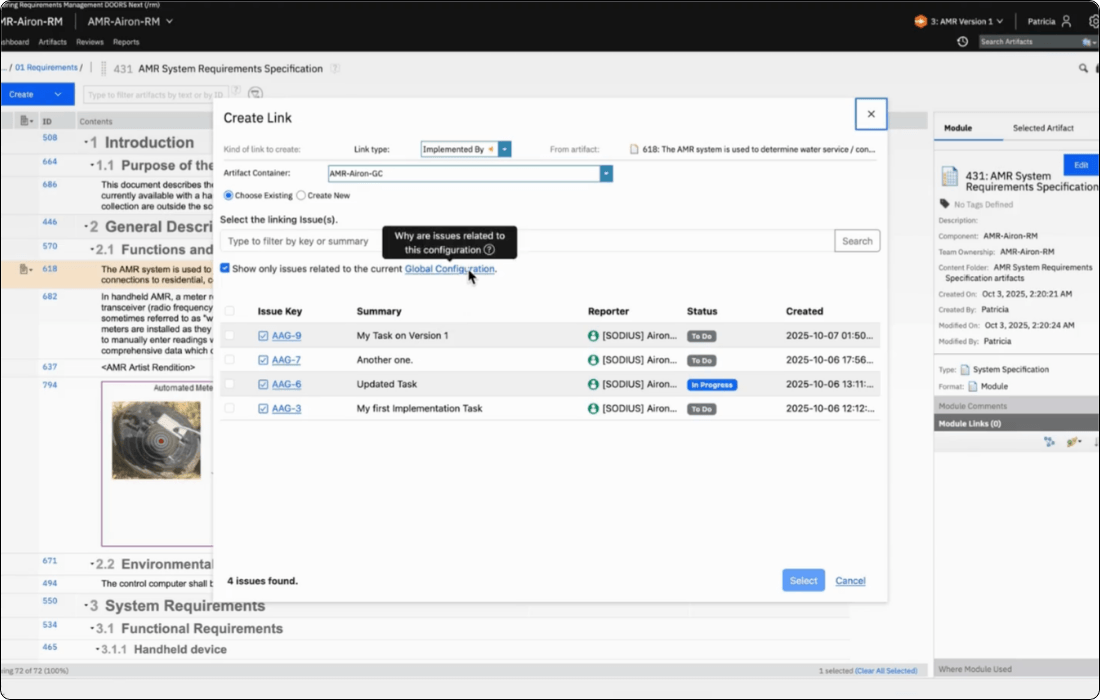Click the help icon in the tooltip
1100x700 pixels.
point(489,250)
